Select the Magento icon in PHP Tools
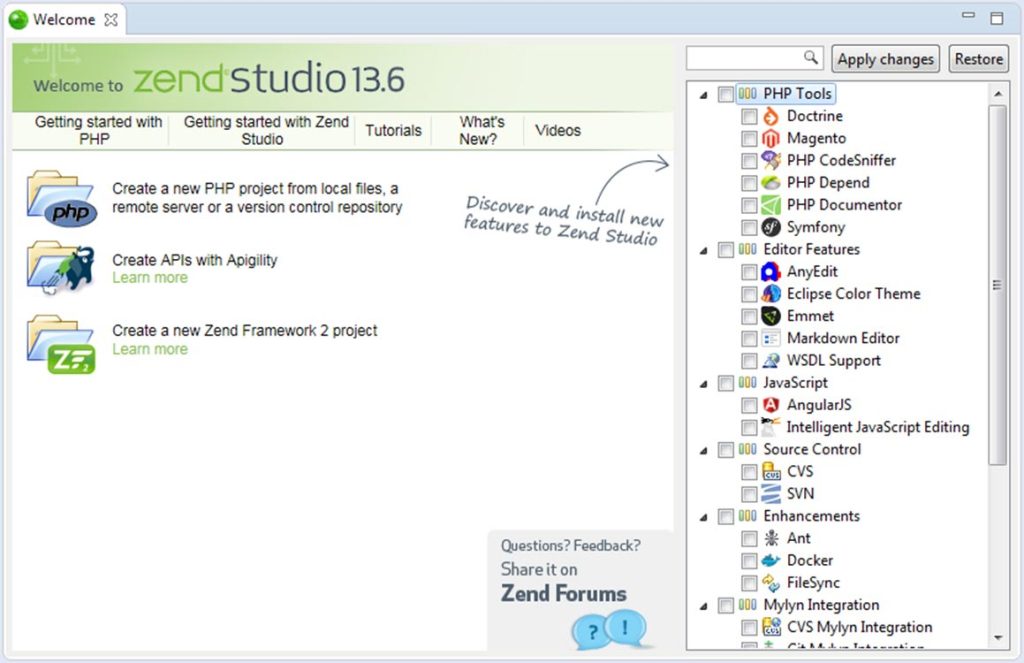The image size is (1024, 663). tap(771, 138)
